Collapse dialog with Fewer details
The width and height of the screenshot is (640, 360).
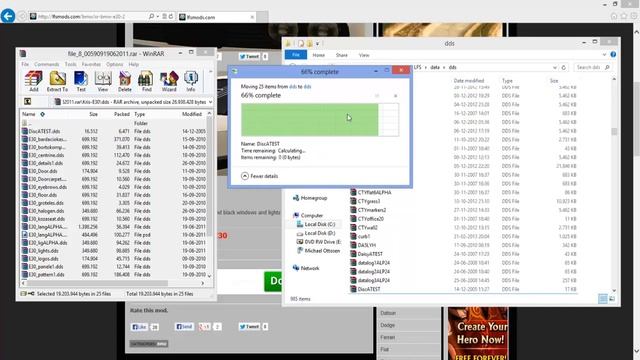[260, 176]
